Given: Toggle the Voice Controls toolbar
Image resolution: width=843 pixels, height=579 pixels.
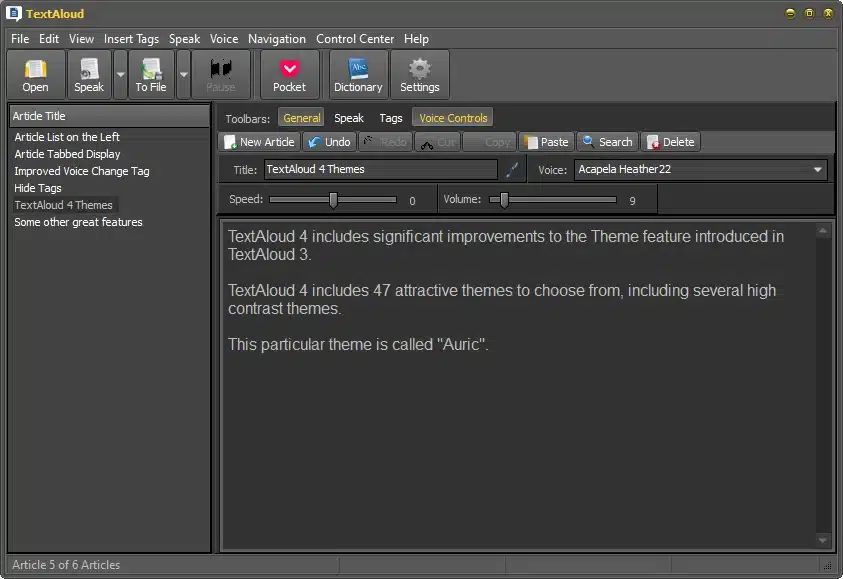Looking at the screenshot, I should coord(453,118).
